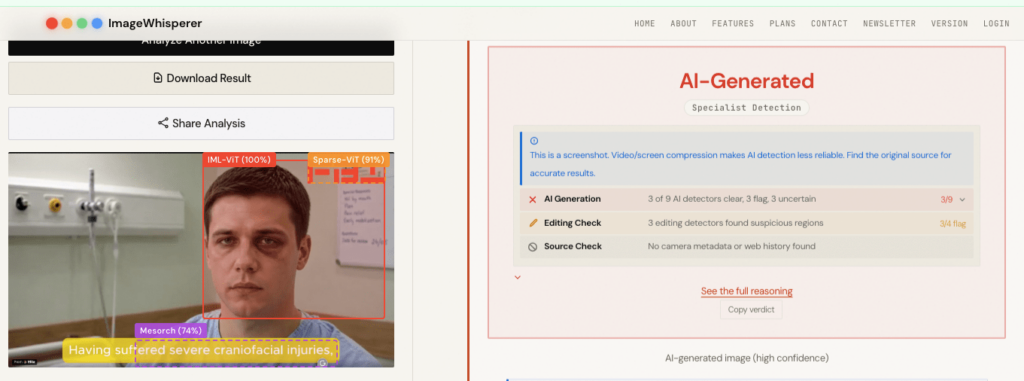
Task: Click the red X icon for AI Generation
Action: point(532,199)
